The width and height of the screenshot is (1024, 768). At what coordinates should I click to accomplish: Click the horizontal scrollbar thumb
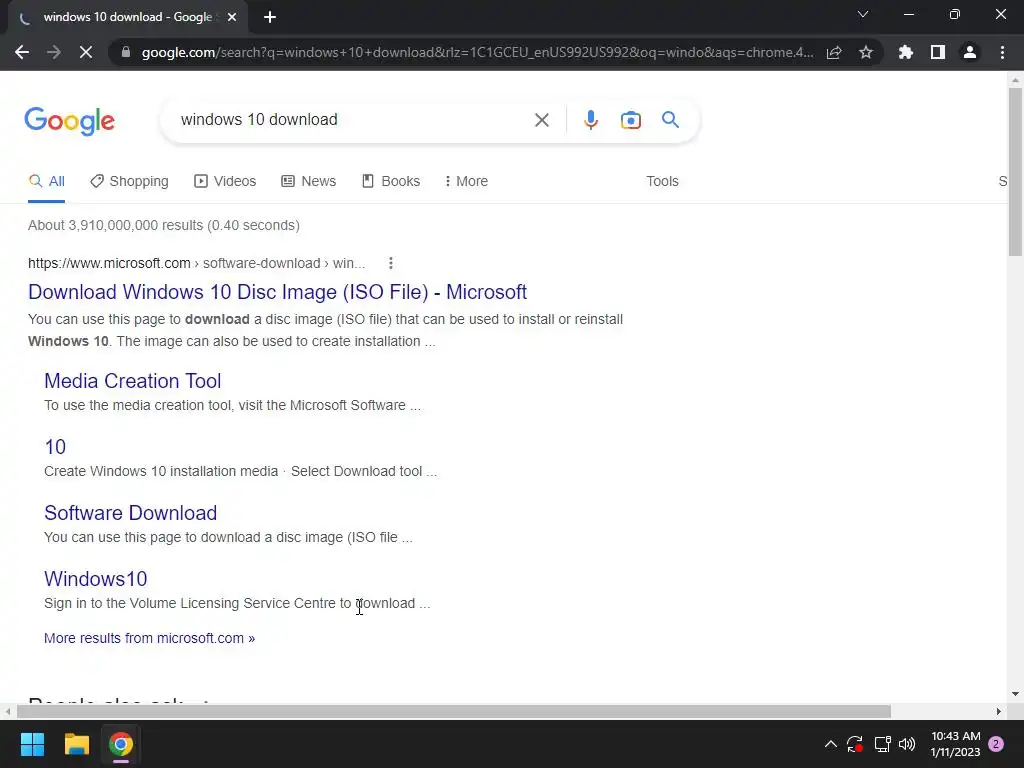[453, 711]
